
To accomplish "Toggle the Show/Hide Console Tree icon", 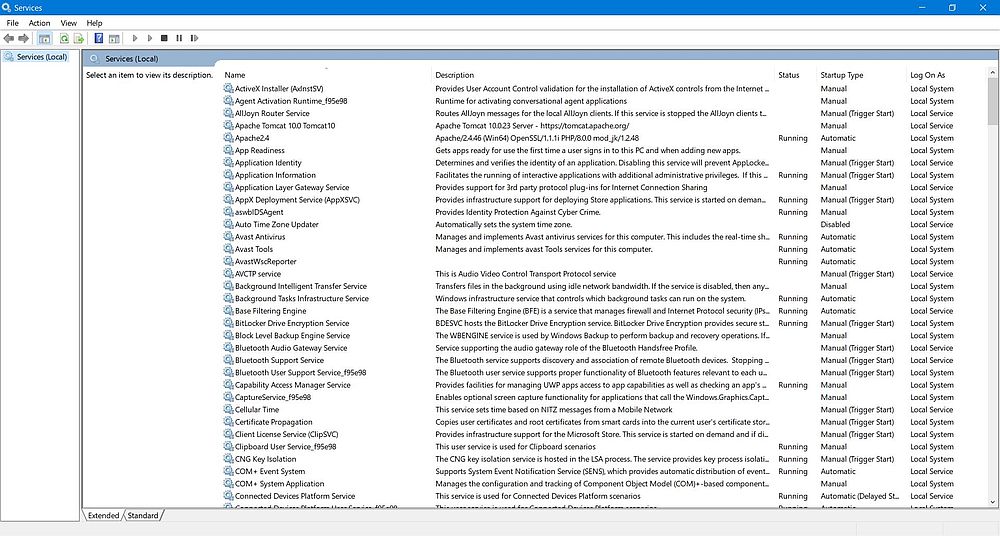I will (44, 38).
